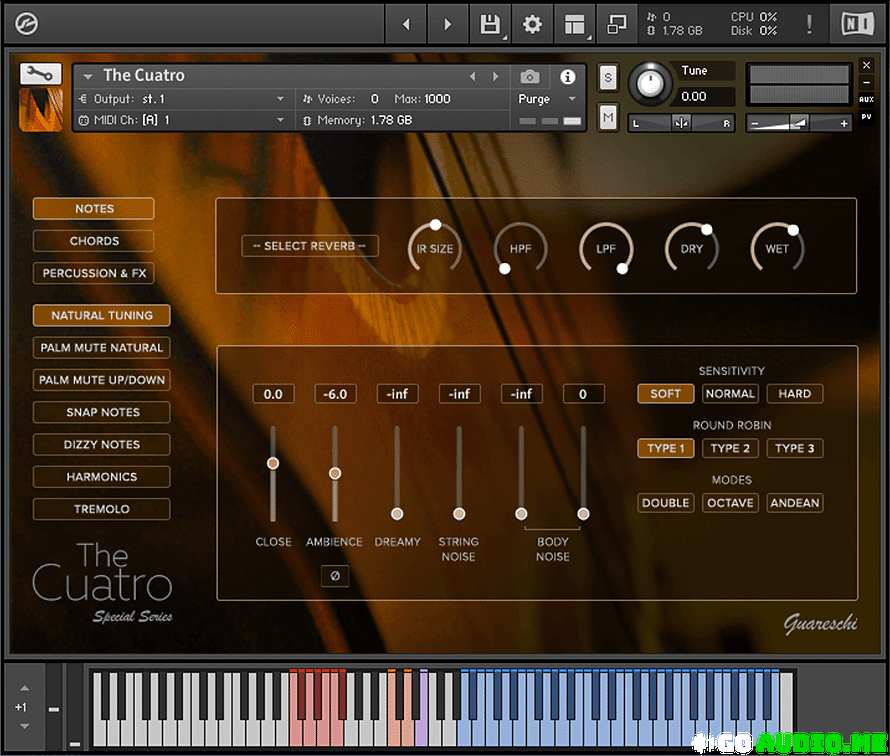
Task: Toggle the phase invert Ø button
Action: (x=335, y=576)
